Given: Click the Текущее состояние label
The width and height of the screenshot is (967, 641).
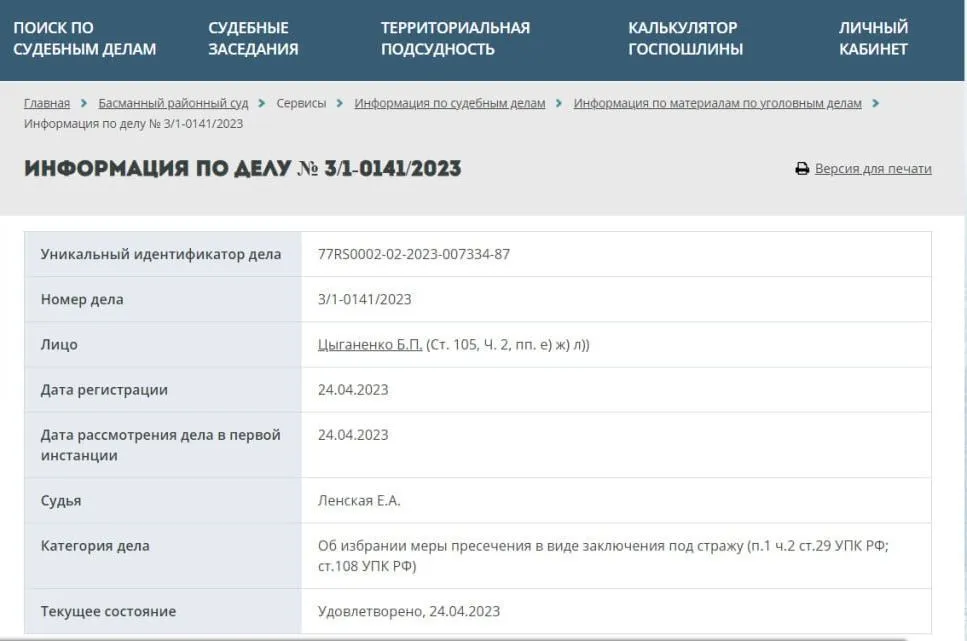Looking at the screenshot, I should click(109, 611).
